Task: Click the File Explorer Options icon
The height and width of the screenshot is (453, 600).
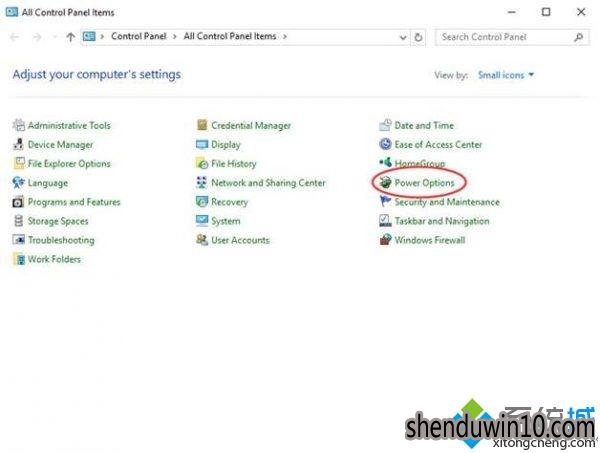Action: 18,163
